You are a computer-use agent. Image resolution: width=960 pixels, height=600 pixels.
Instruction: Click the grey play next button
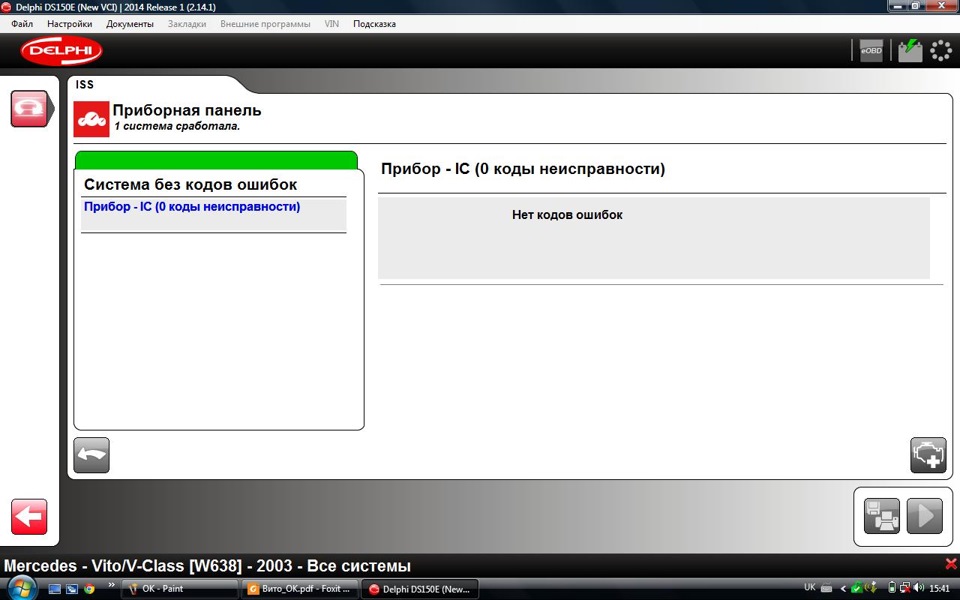(x=924, y=516)
